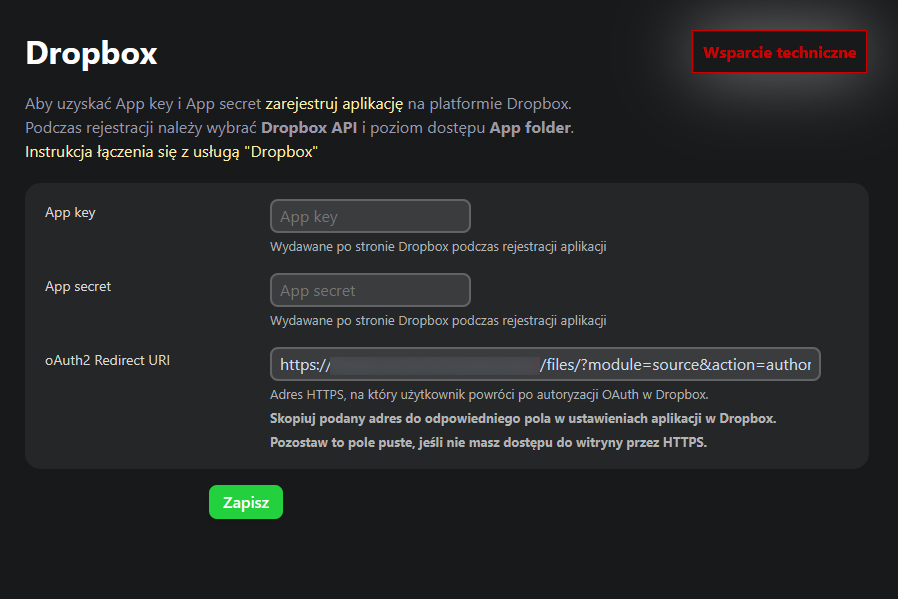Viewport: 898px width, 599px height.
Task: Click the bold 'App folder' text
Action: click(530, 128)
